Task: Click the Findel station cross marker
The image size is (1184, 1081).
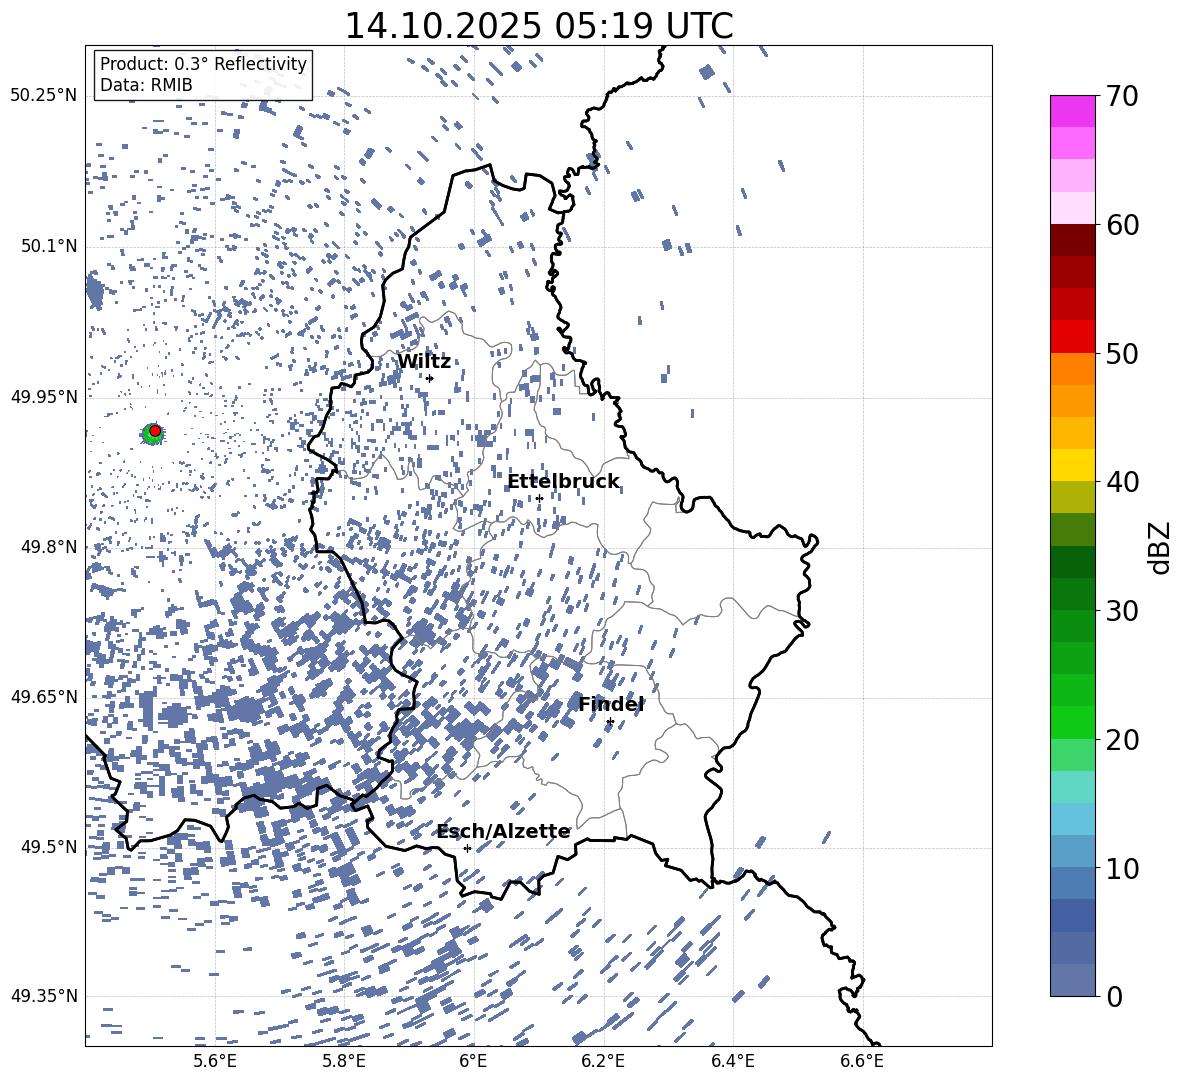Action: click(x=610, y=721)
